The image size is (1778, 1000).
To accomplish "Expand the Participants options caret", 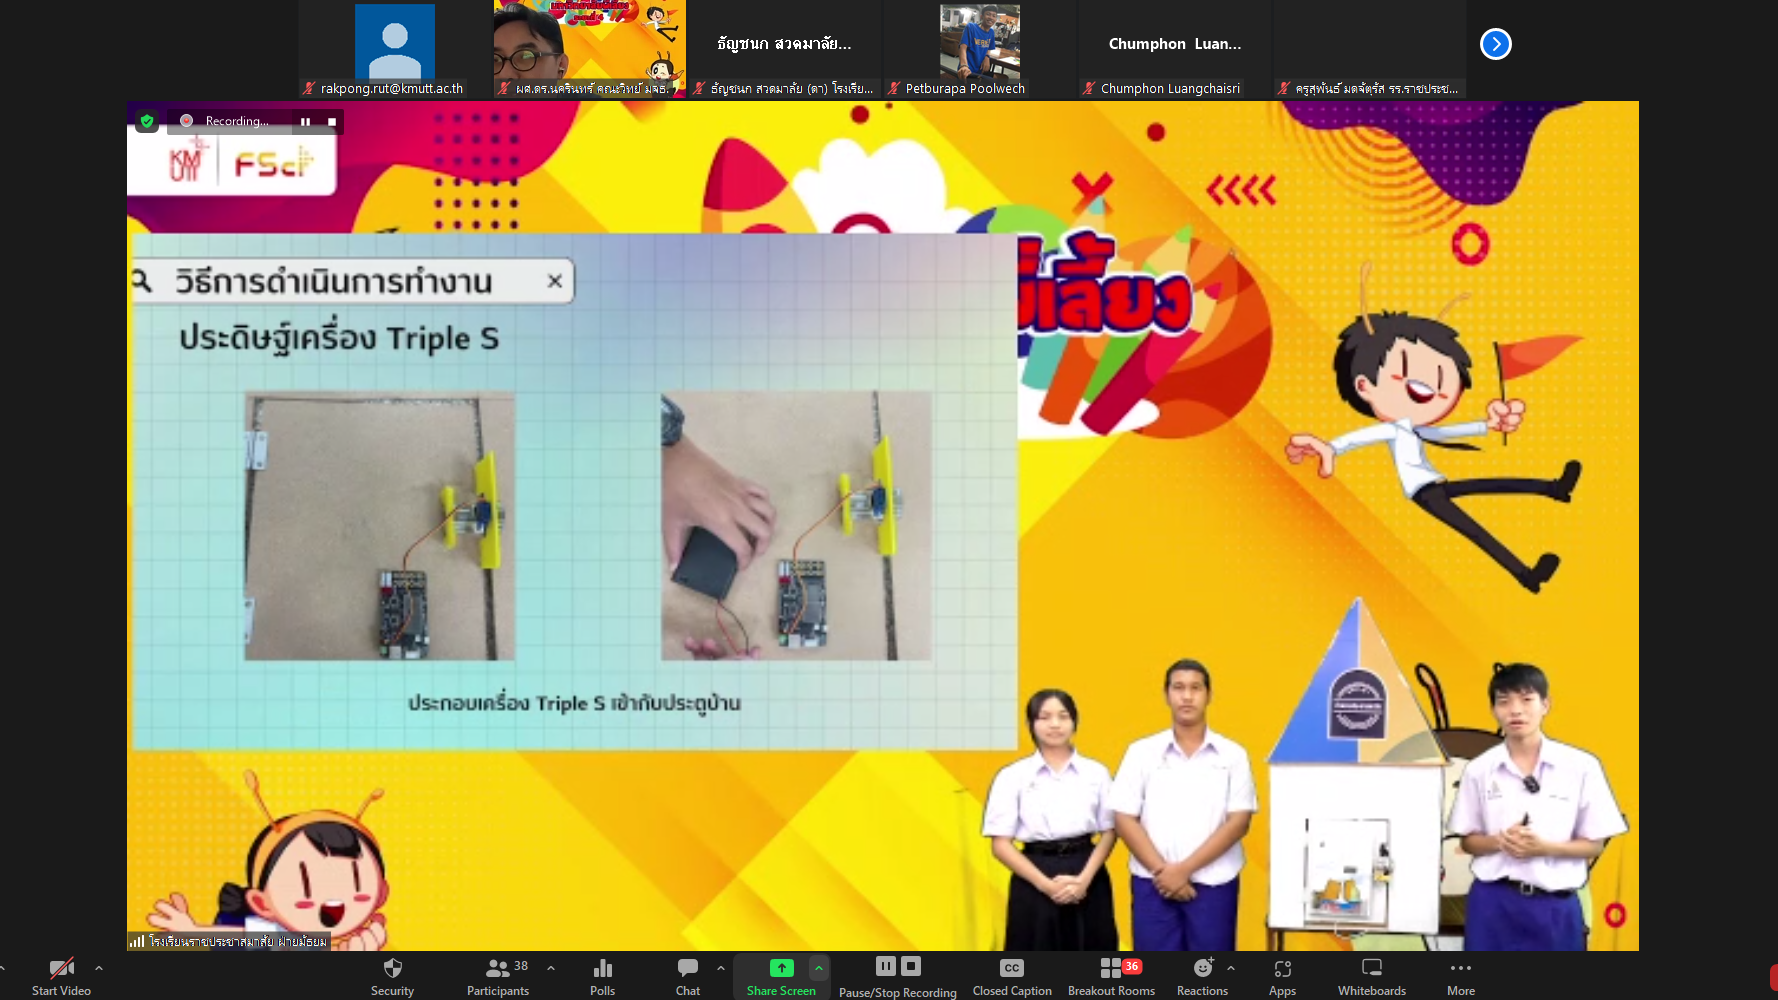I will tap(551, 968).
